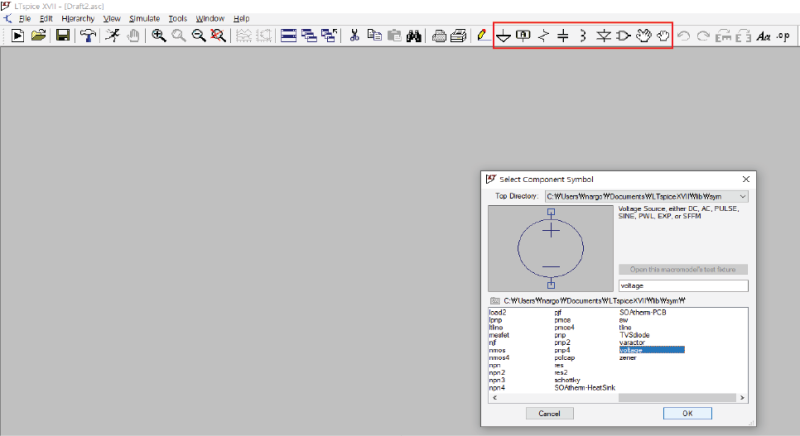Open the Tools menu
This screenshot has height=436, width=800.
coord(178,18)
